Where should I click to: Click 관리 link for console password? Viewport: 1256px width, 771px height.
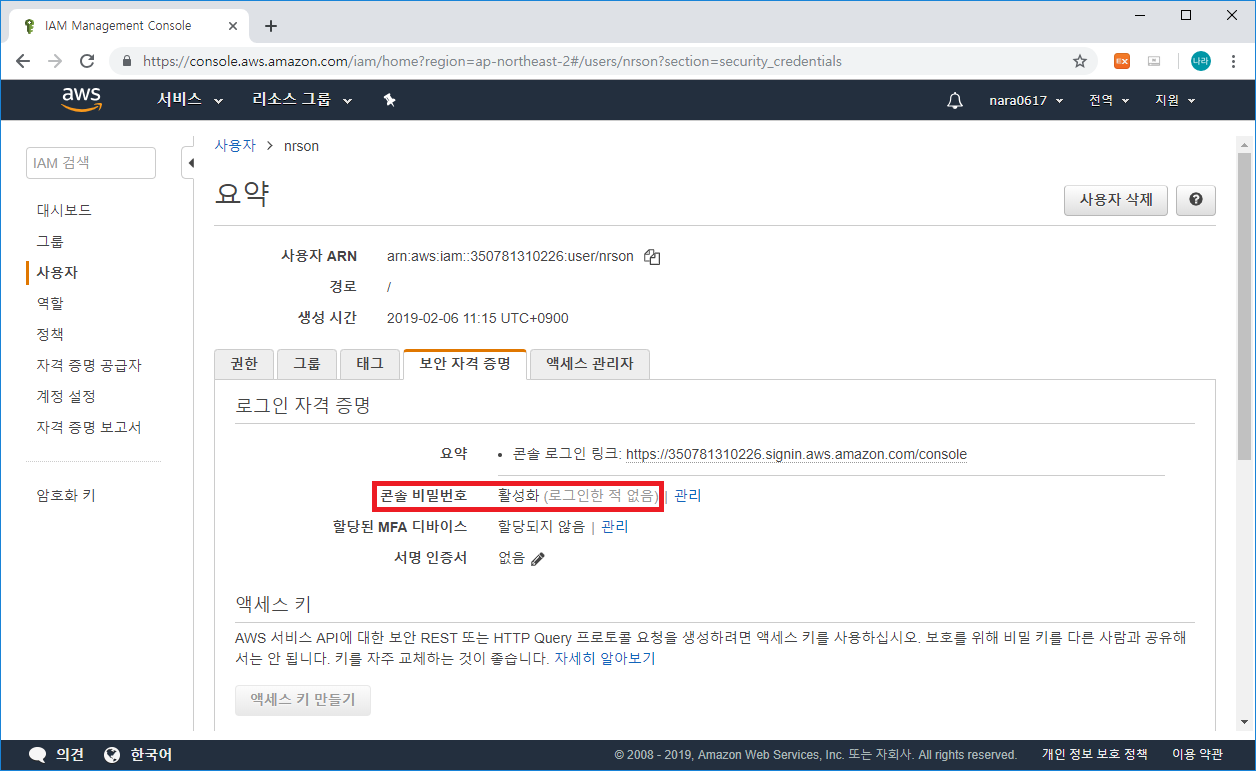click(688, 495)
